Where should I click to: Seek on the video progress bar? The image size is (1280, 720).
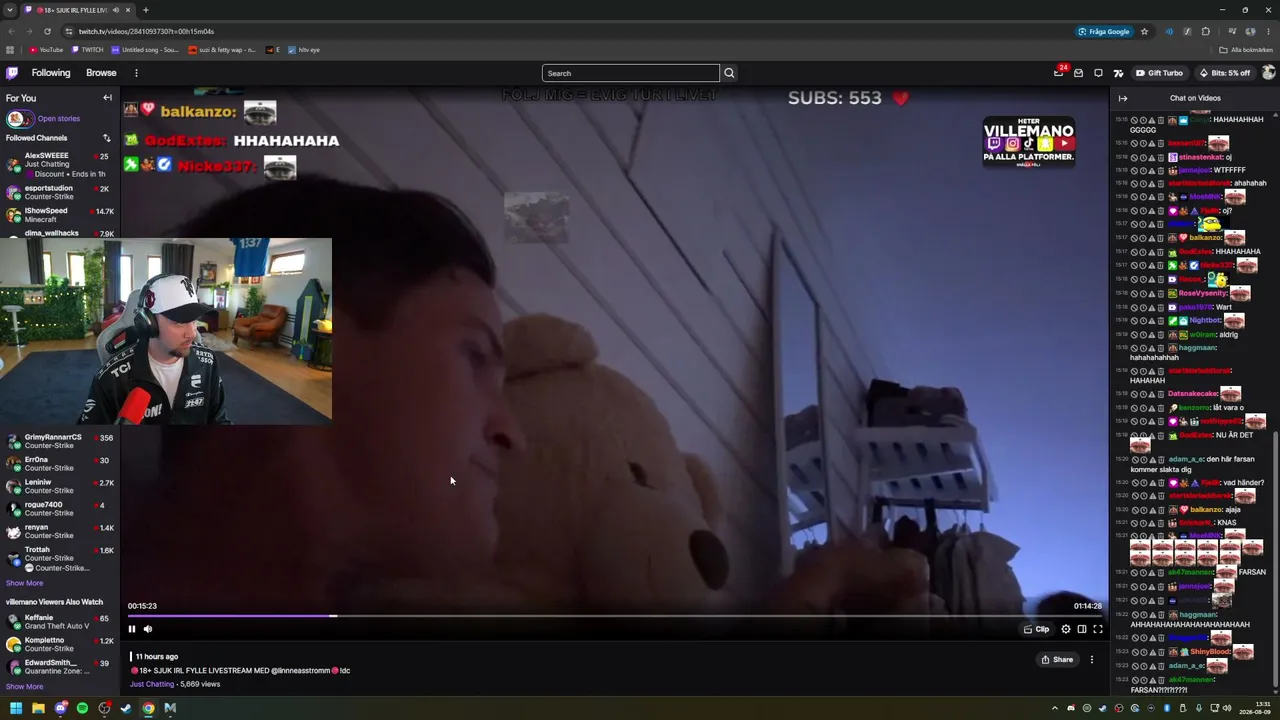pyautogui.click(x=614, y=616)
